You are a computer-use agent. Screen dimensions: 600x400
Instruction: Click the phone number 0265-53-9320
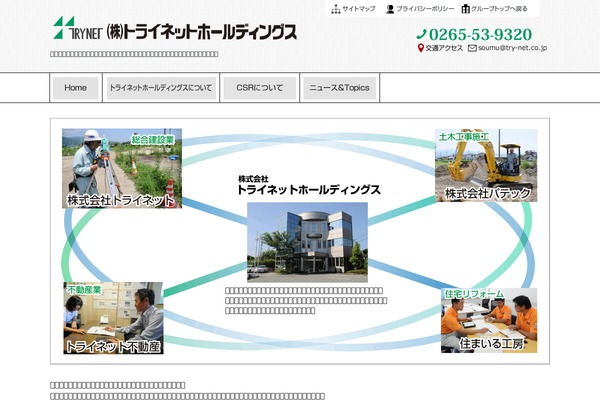[480, 34]
